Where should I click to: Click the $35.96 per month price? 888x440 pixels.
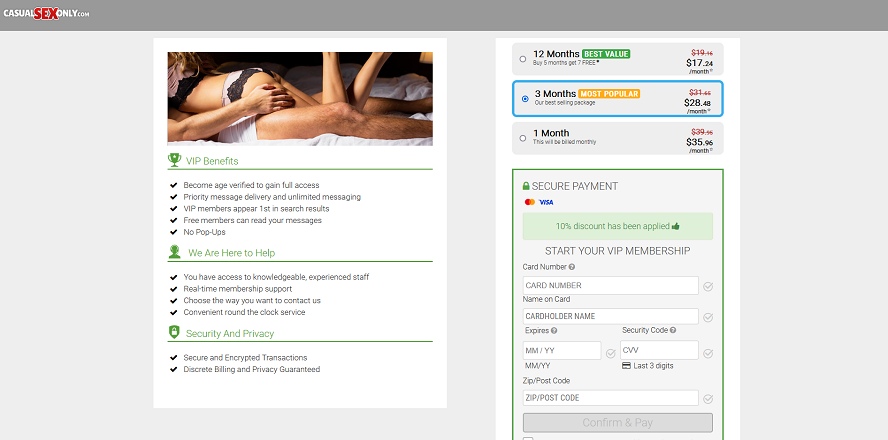click(x=700, y=145)
